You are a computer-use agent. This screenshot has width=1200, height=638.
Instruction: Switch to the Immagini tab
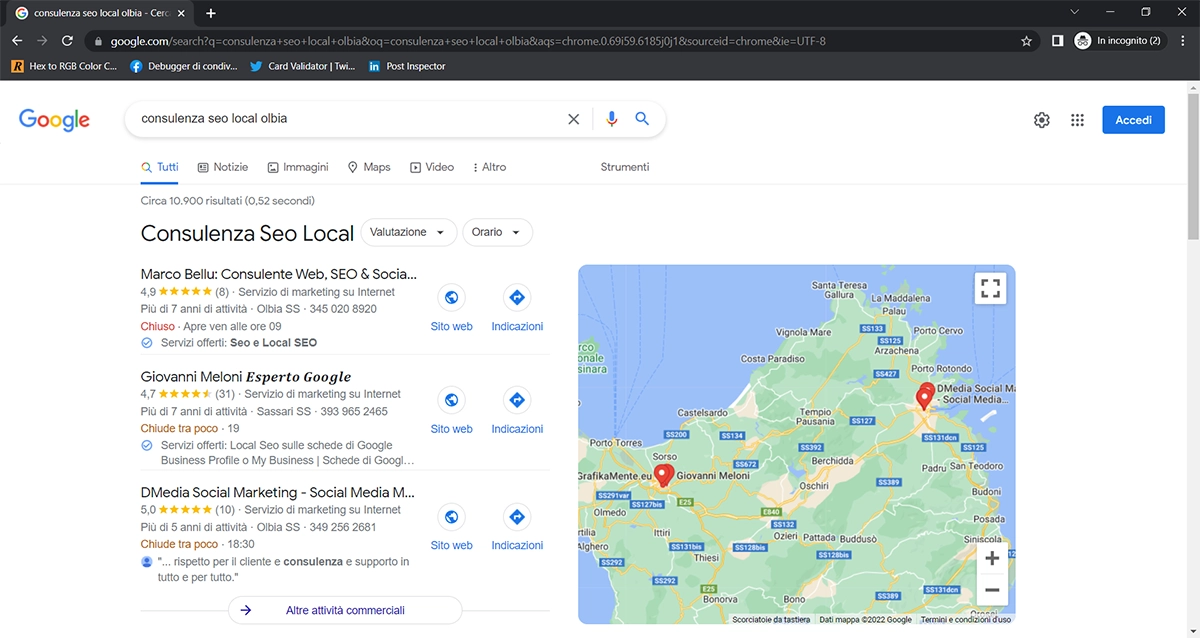298,167
